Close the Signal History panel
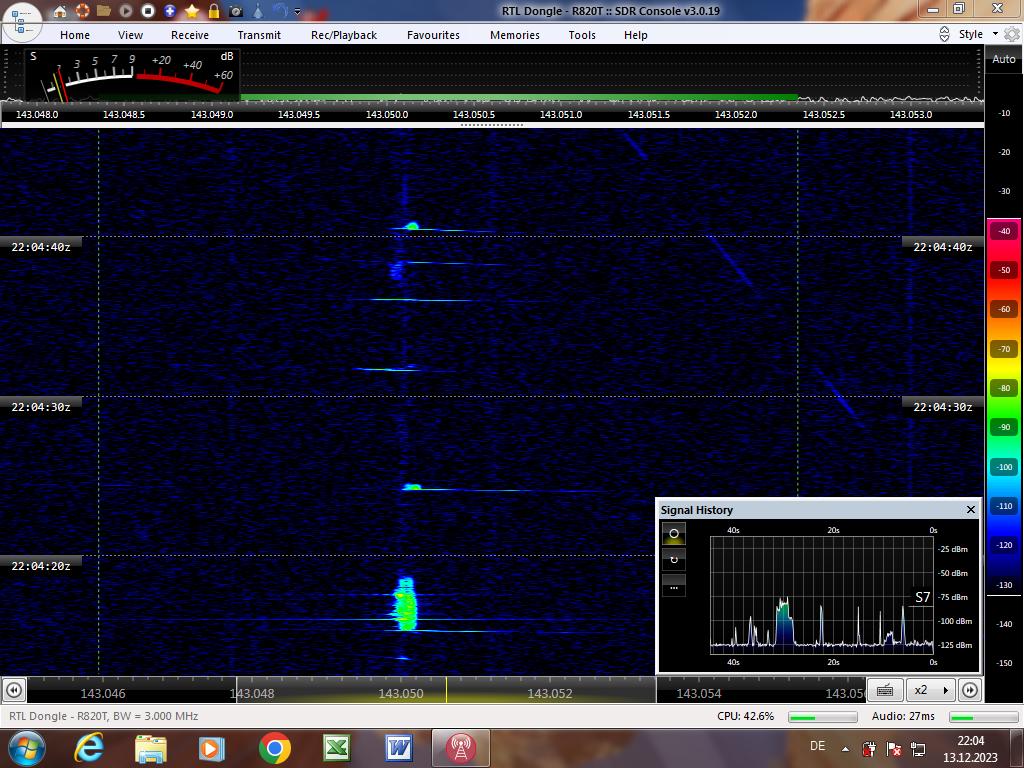This screenshot has width=1024, height=768. coord(970,509)
